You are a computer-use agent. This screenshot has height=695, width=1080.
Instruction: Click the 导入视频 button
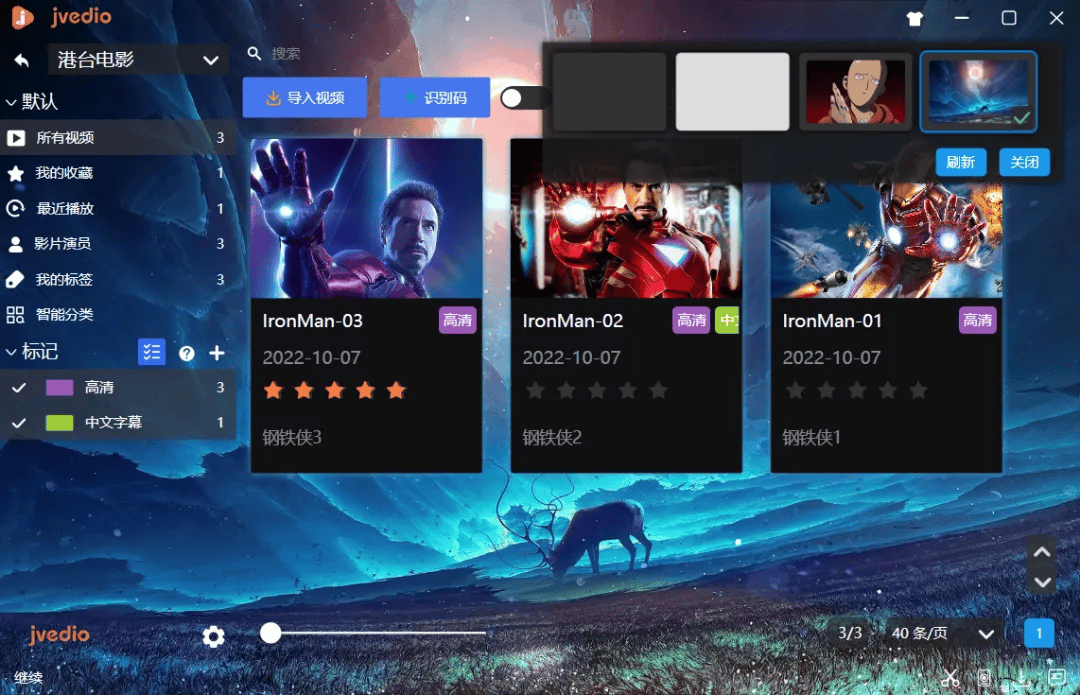coord(304,98)
